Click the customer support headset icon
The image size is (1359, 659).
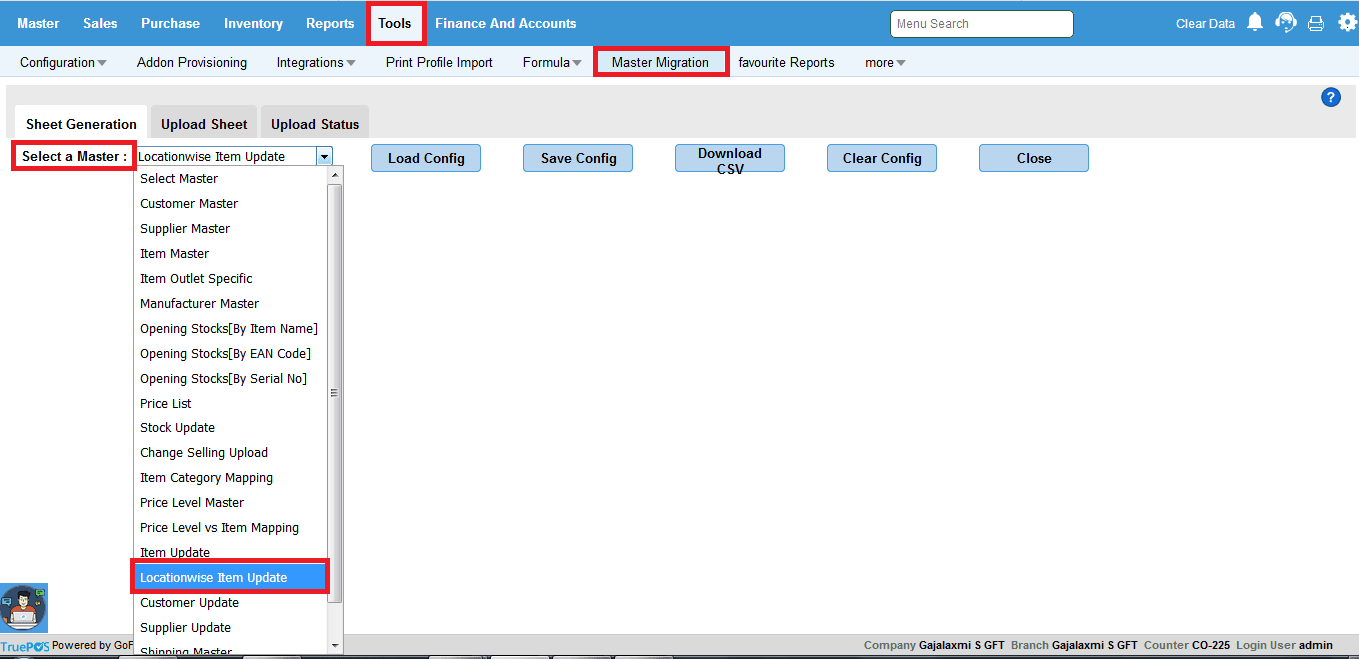click(x=1286, y=22)
